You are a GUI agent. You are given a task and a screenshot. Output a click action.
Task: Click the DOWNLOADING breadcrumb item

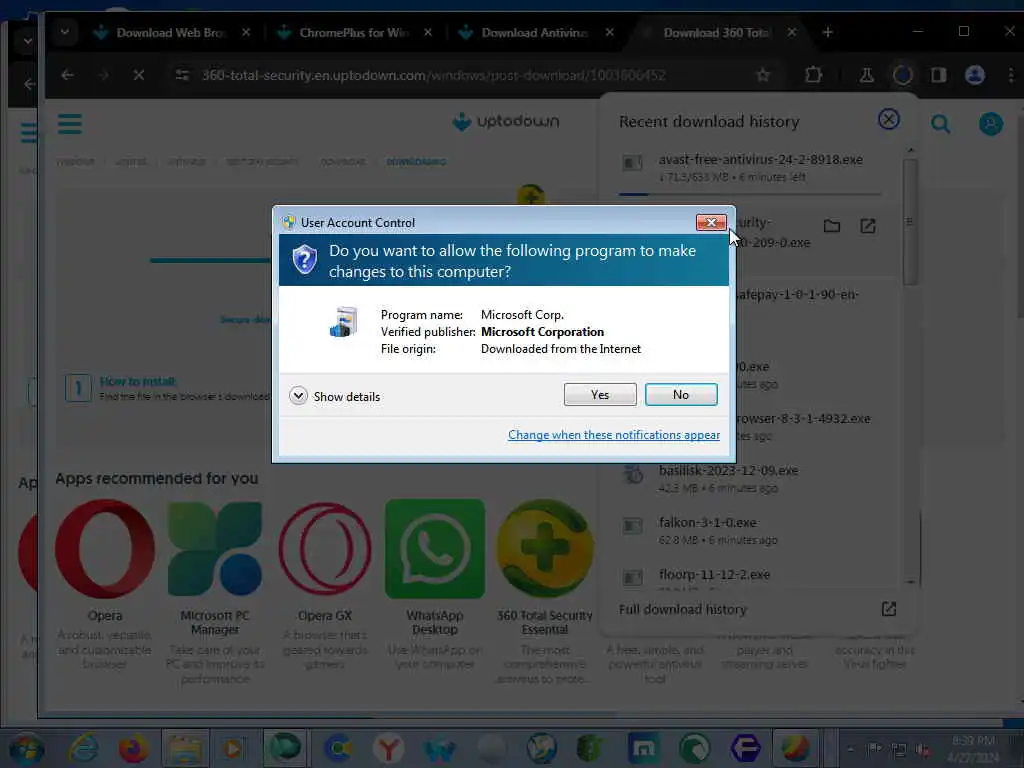point(416,161)
